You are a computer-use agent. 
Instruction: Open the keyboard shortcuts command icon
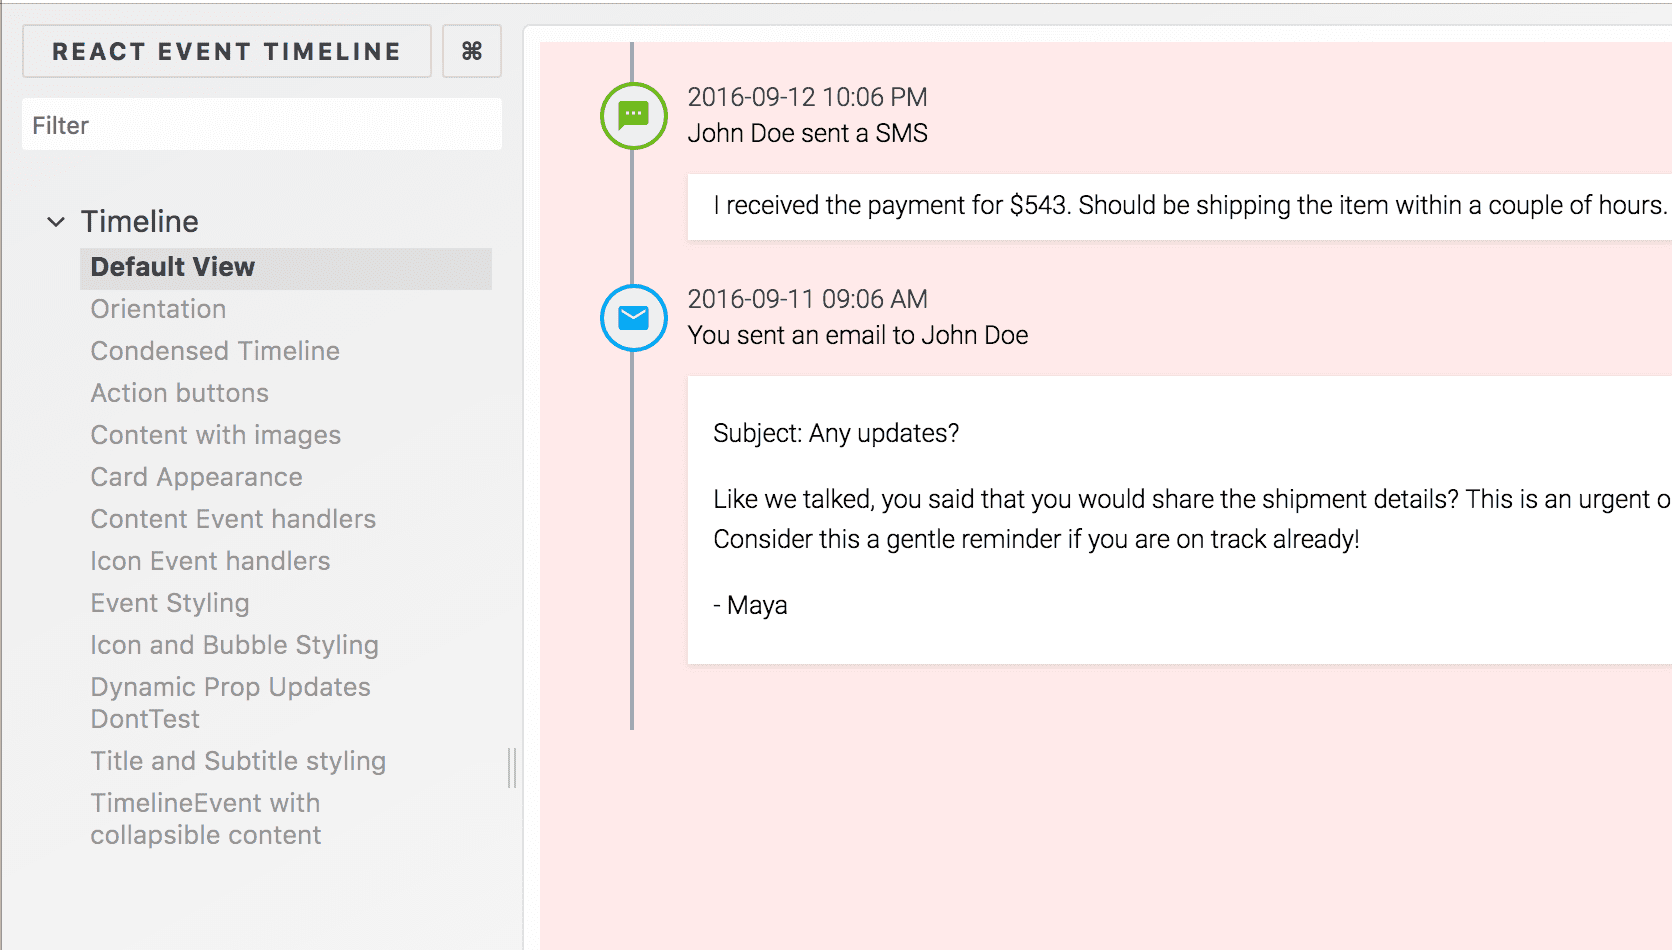tap(472, 51)
